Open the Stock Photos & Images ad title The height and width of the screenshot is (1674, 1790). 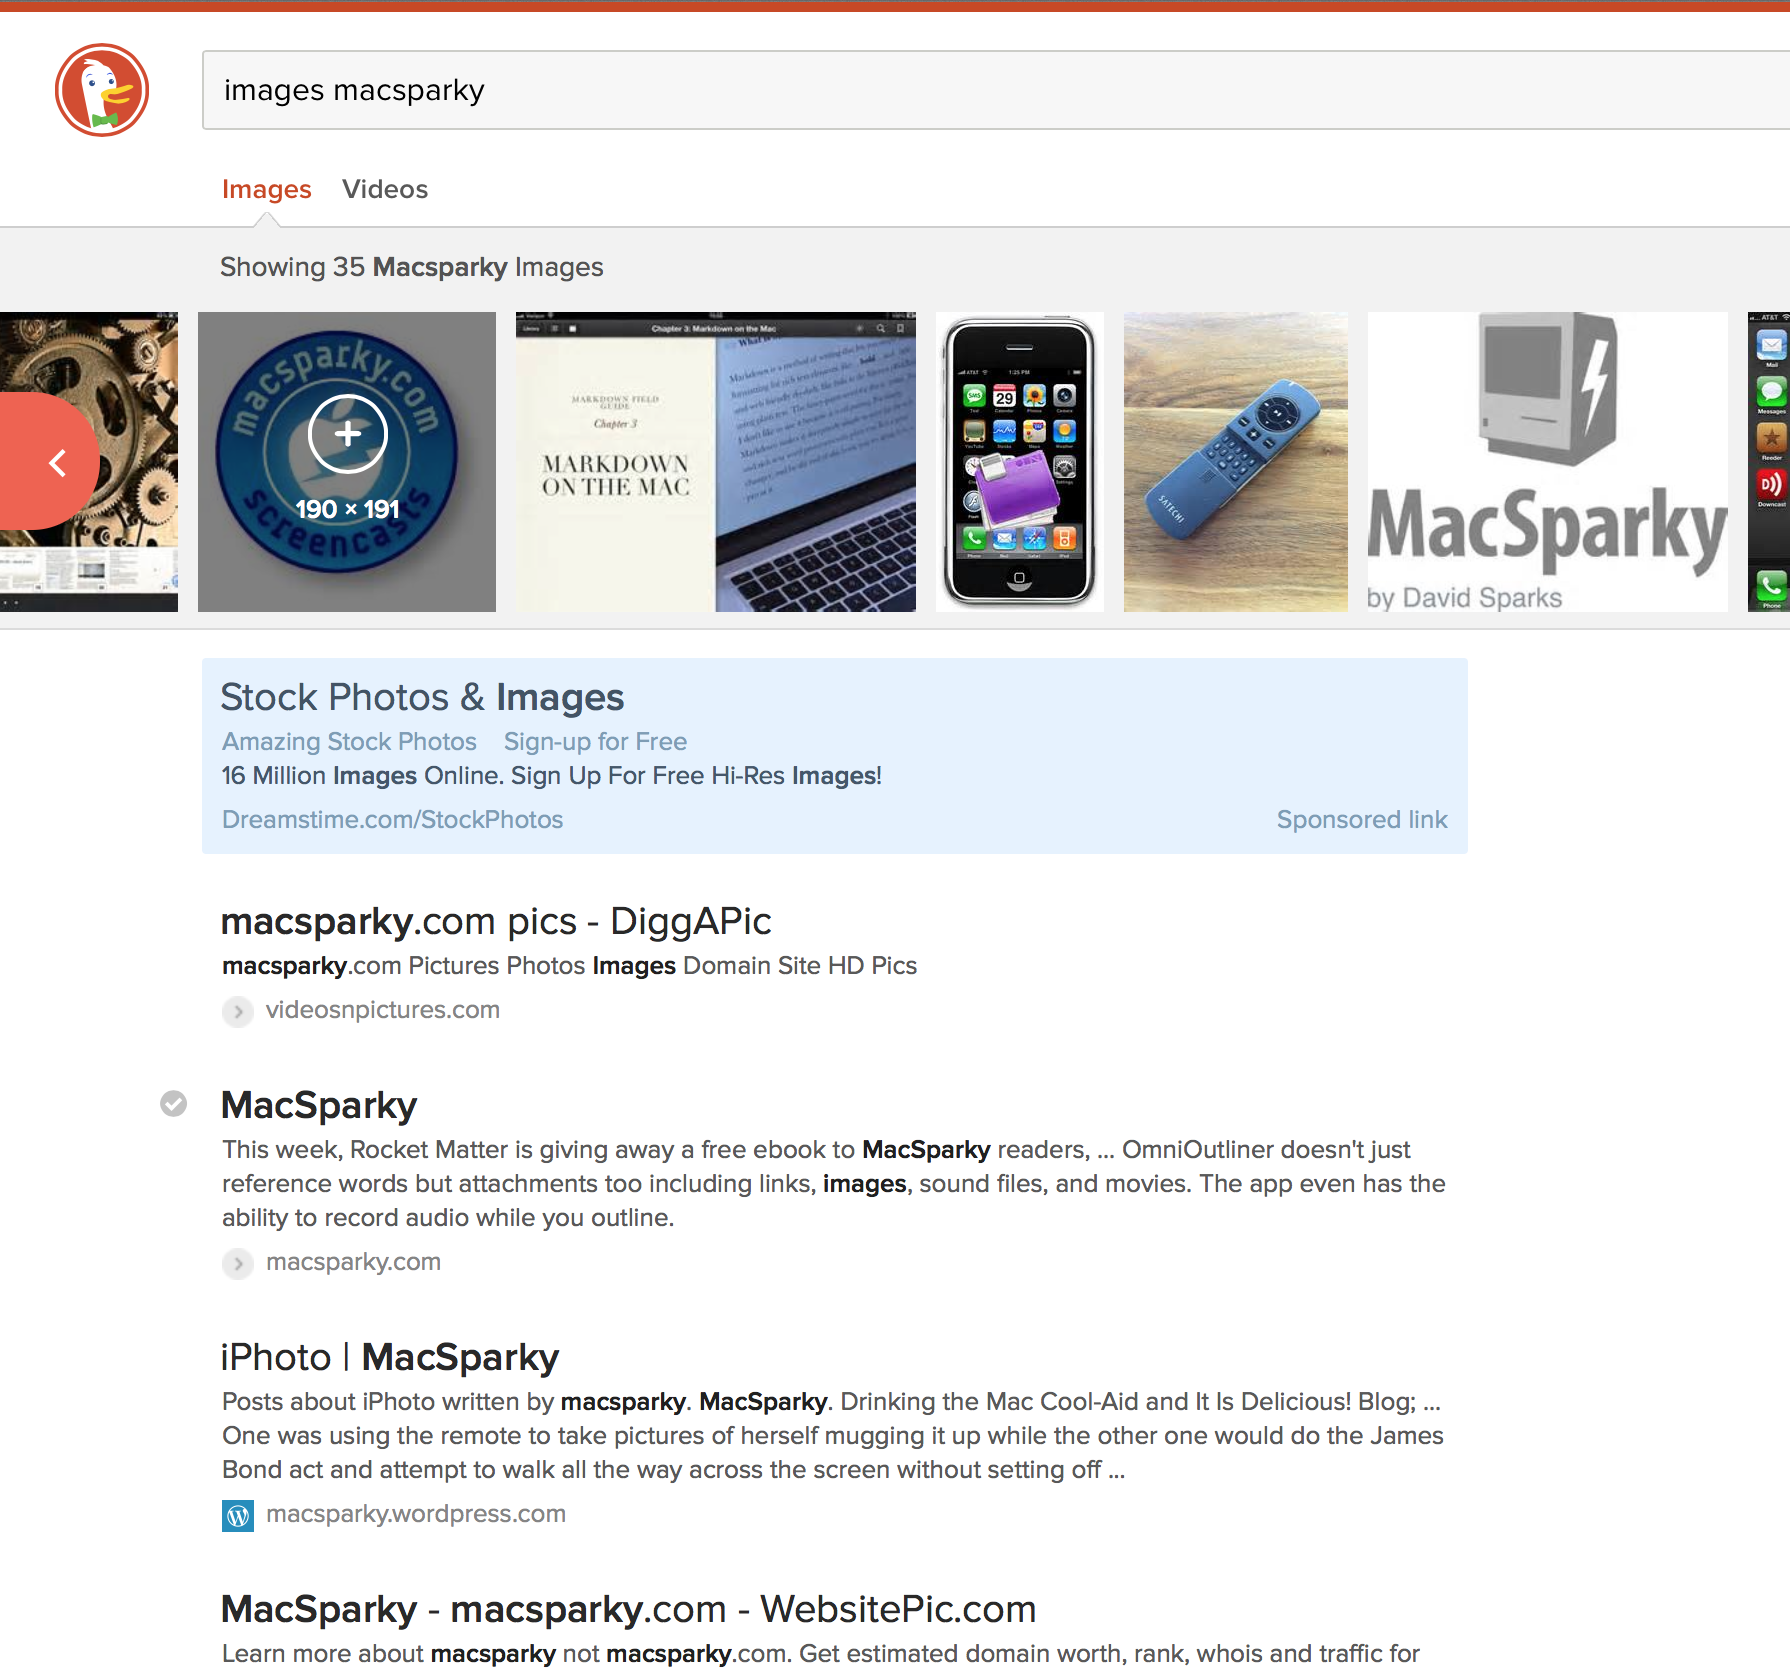[x=422, y=697]
